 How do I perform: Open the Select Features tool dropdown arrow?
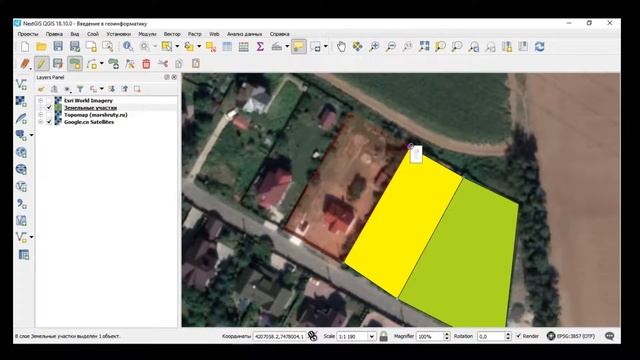(x=177, y=47)
